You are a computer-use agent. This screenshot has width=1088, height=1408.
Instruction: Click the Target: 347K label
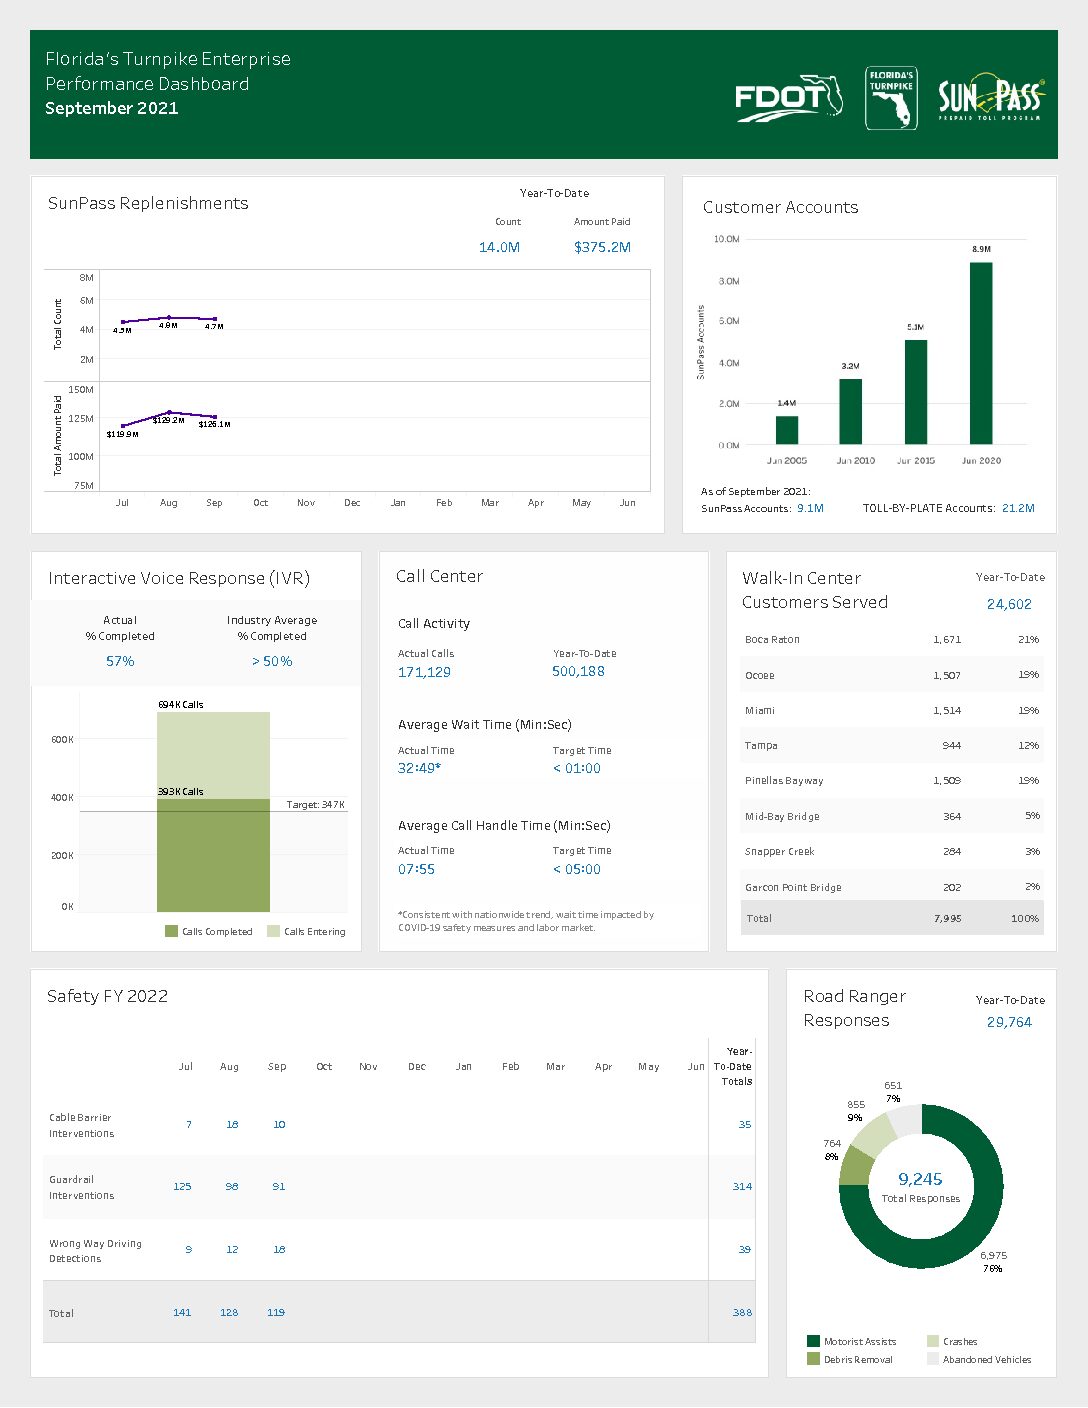[315, 804]
